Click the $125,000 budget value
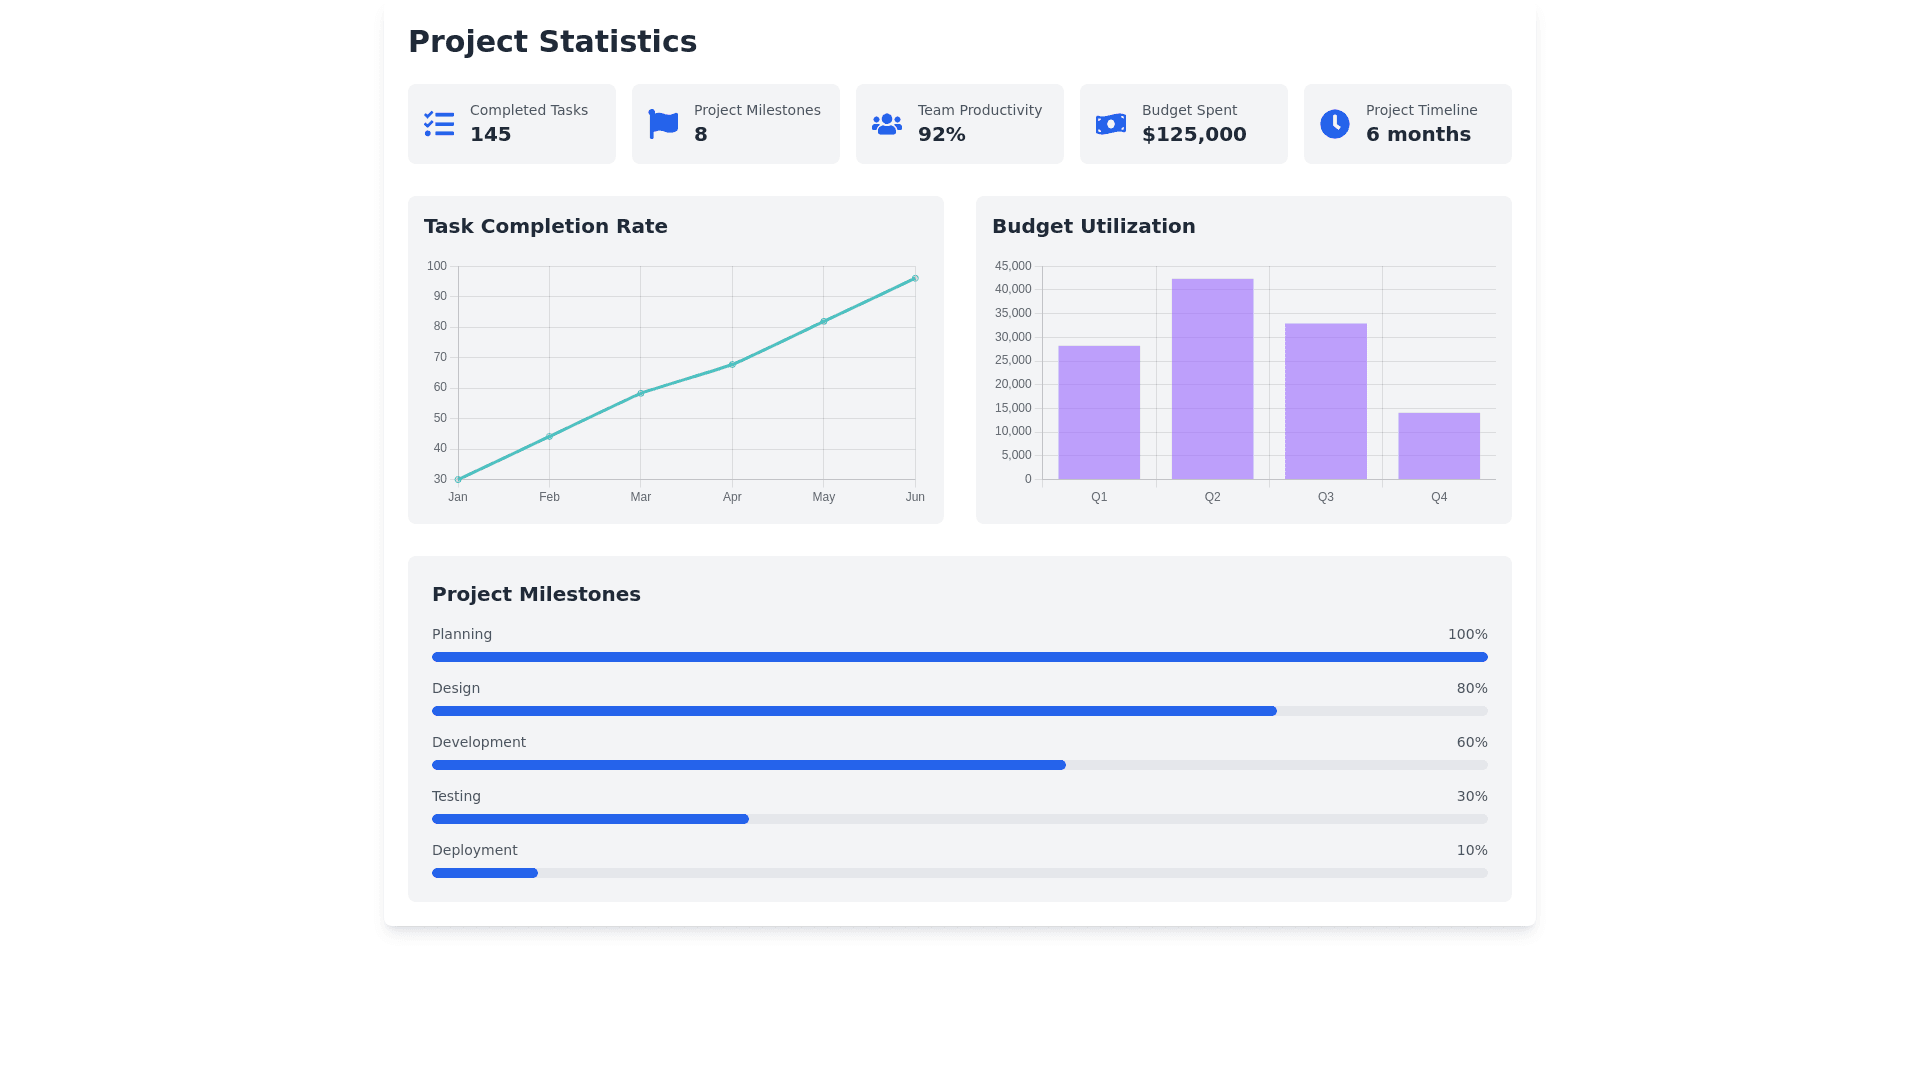This screenshot has width=1920, height=1080. [1194, 135]
